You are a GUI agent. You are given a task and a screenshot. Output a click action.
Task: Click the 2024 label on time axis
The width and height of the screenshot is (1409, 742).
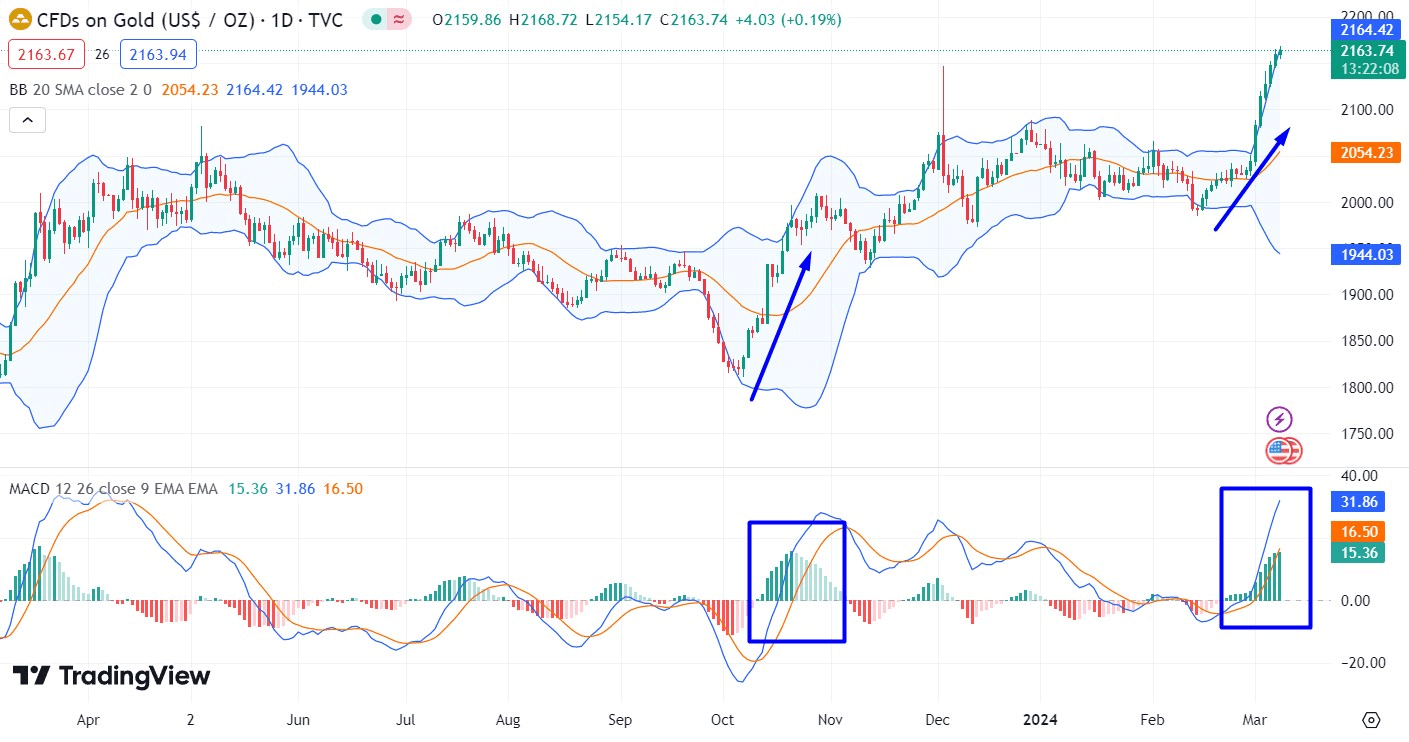1039,719
